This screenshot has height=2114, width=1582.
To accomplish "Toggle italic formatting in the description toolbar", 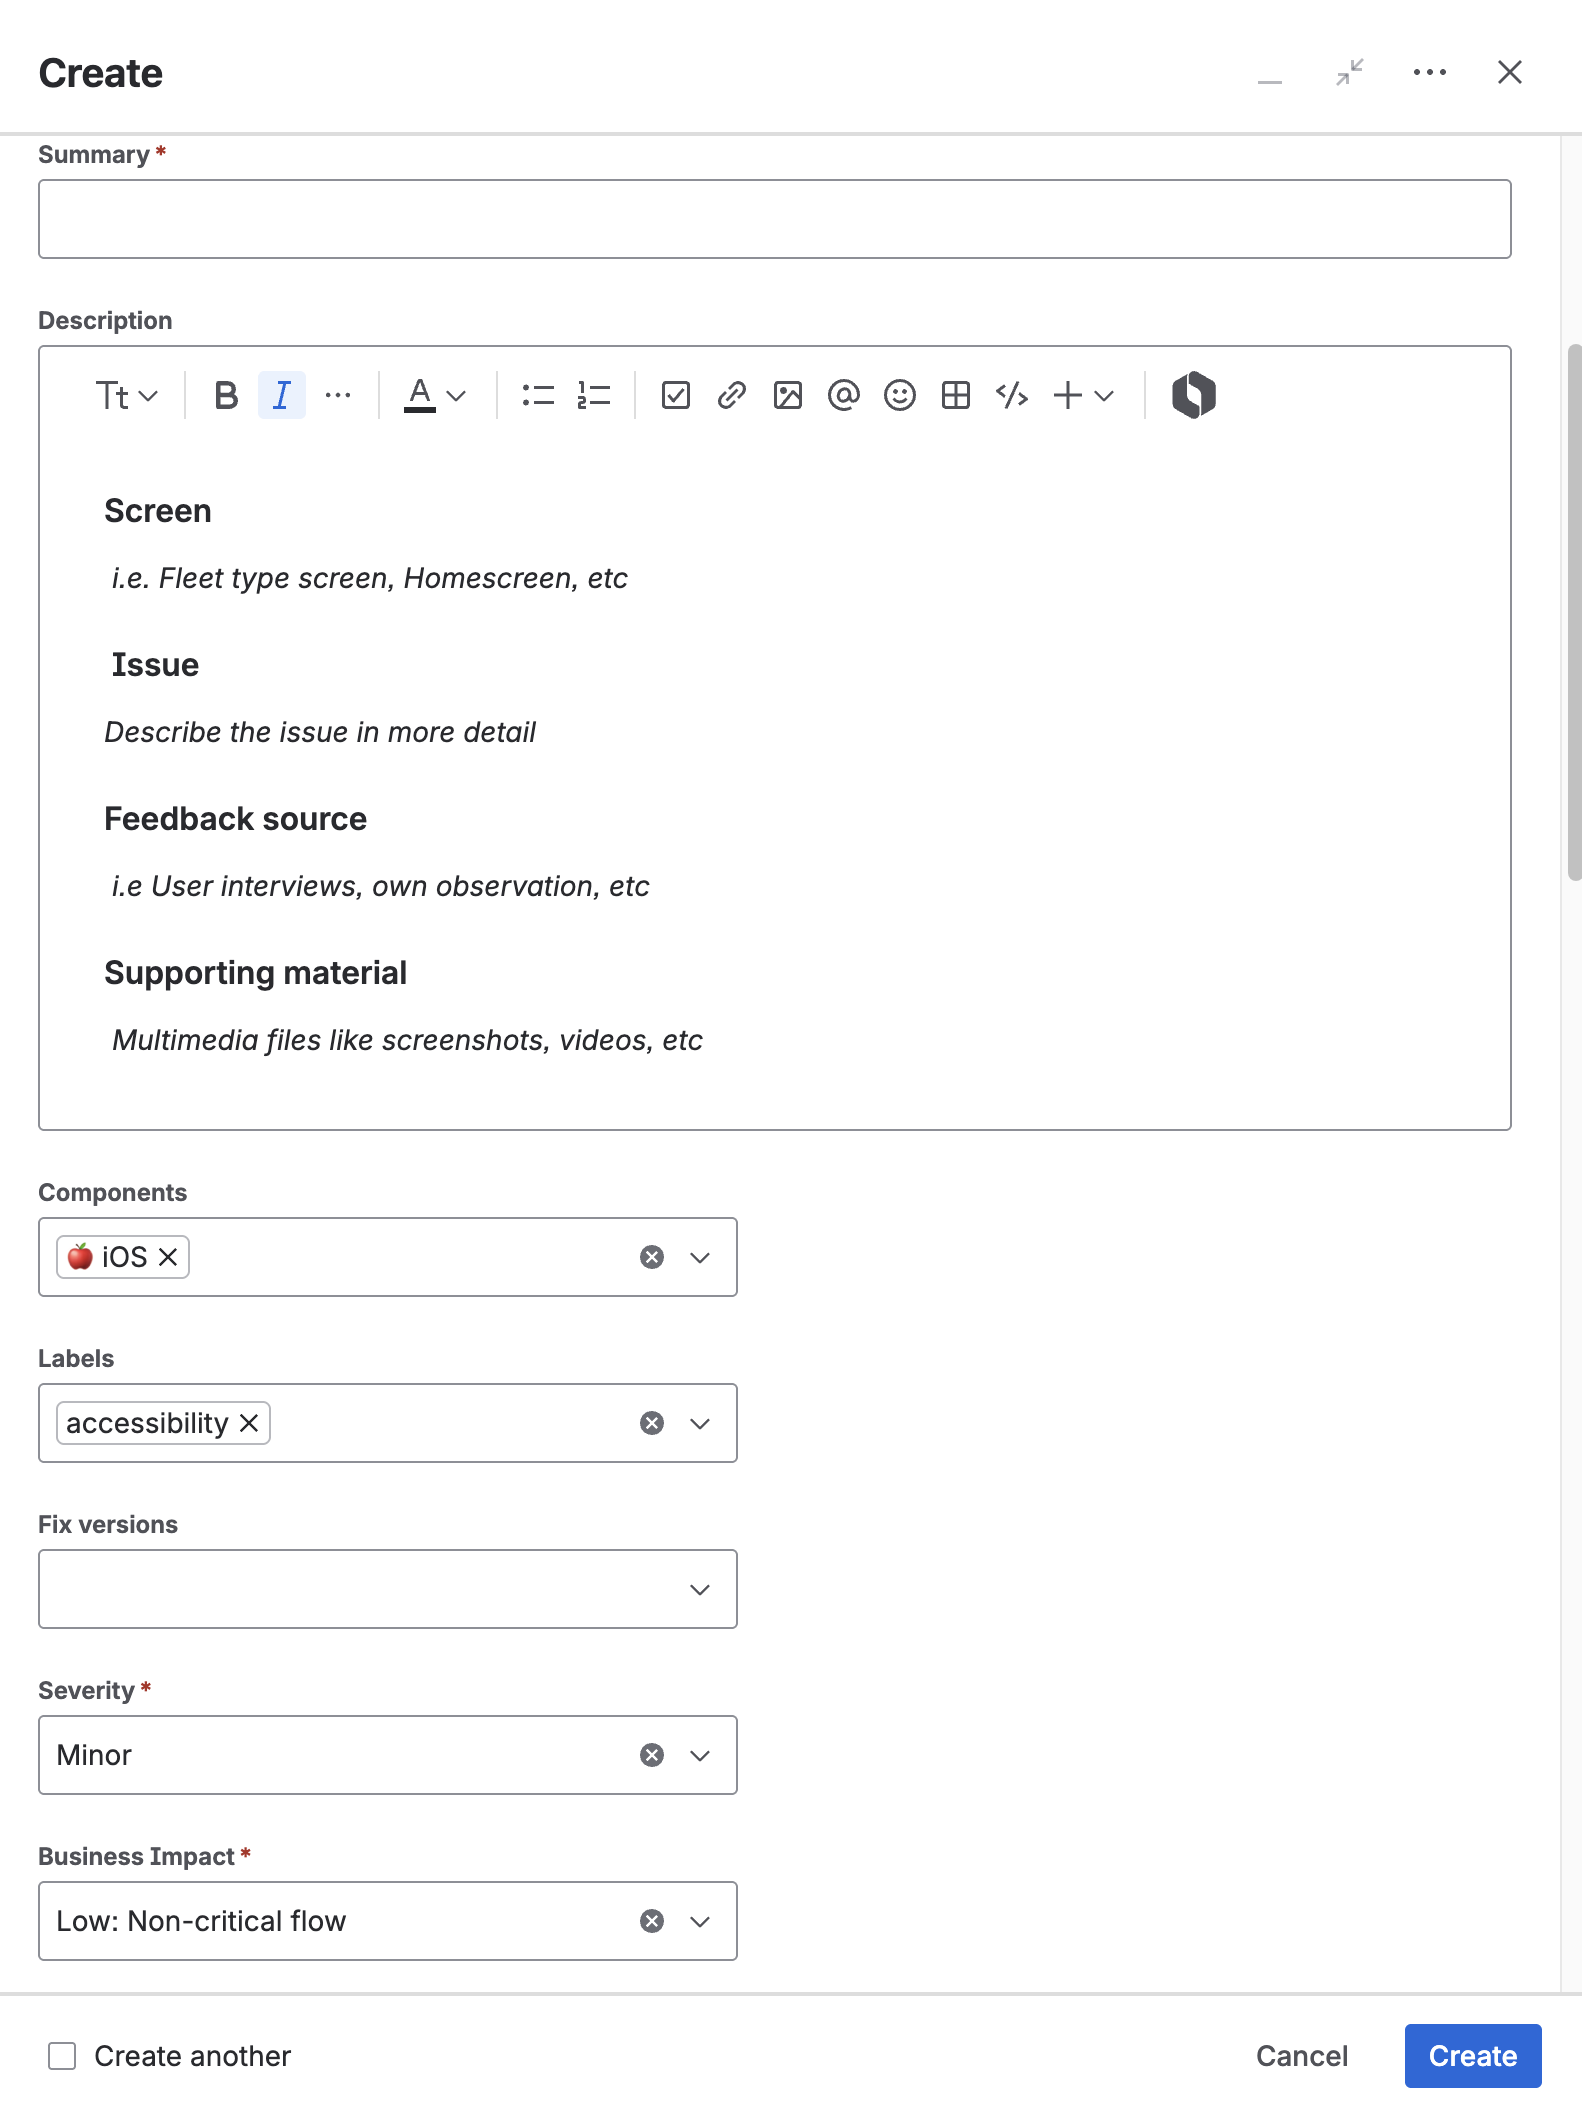I will (x=281, y=396).
